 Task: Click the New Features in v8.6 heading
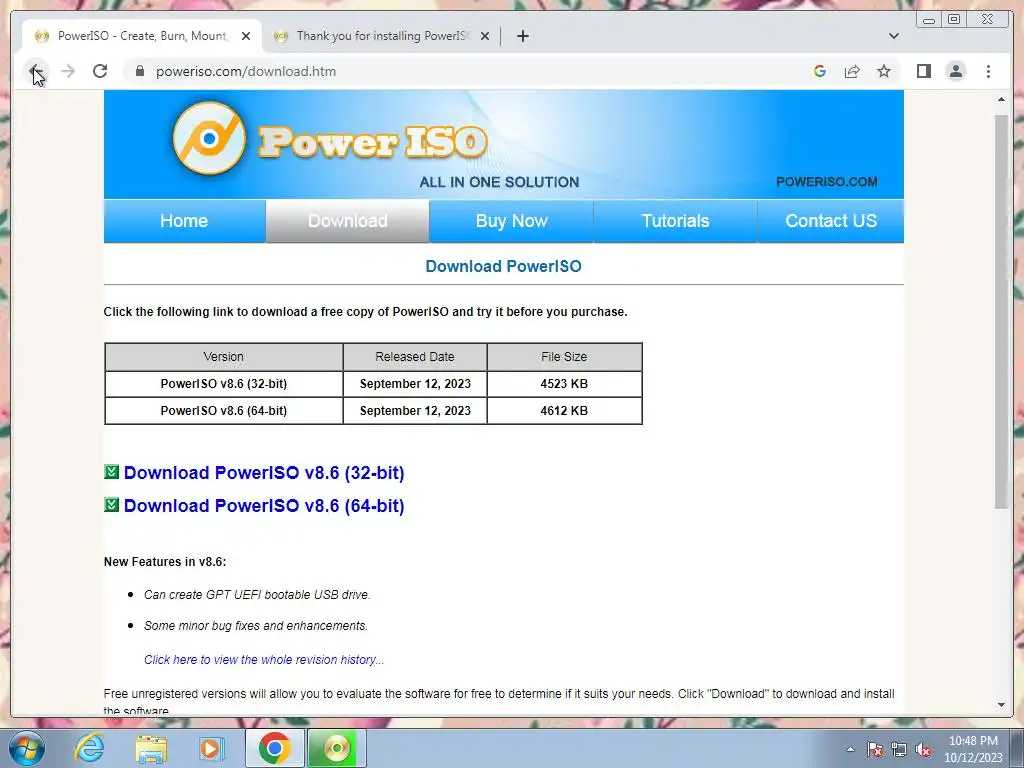tap(165, 562)
